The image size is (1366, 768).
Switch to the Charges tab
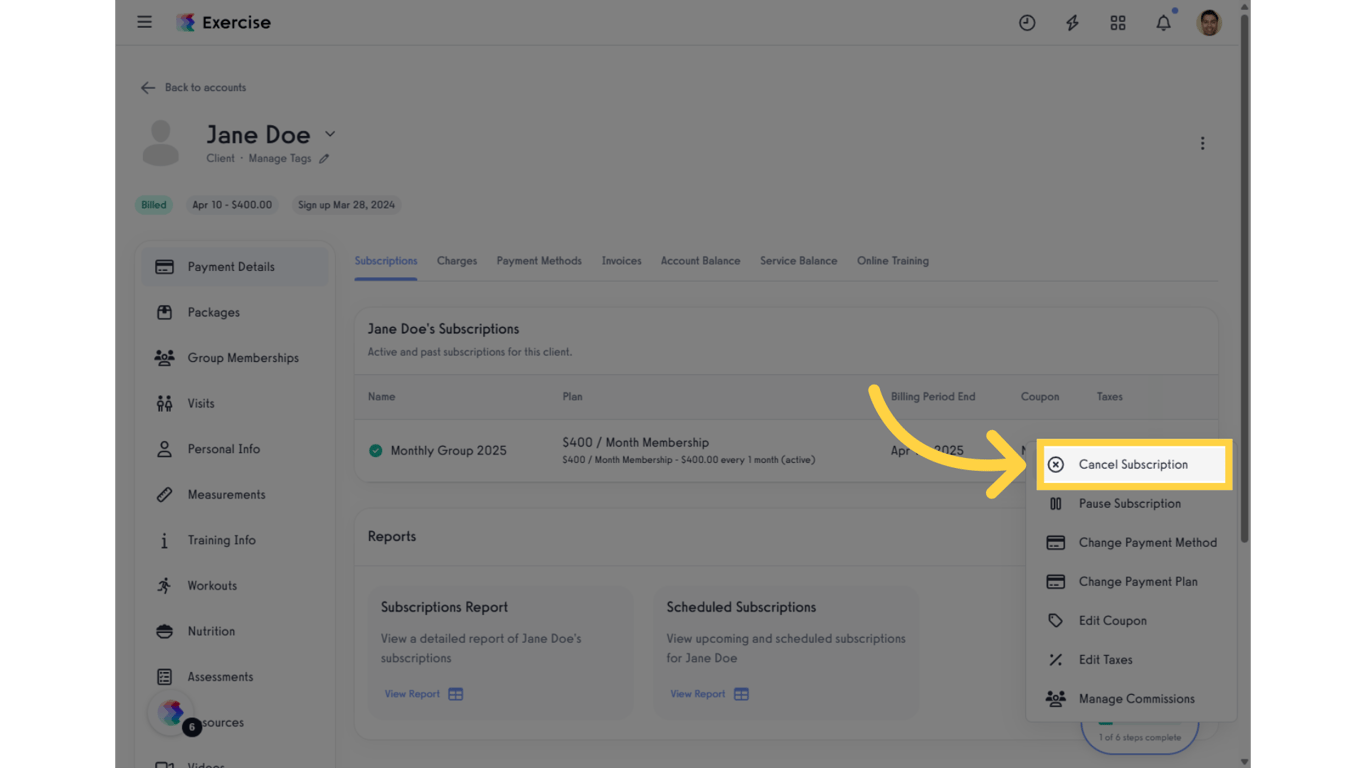click(x=457, y=260)
